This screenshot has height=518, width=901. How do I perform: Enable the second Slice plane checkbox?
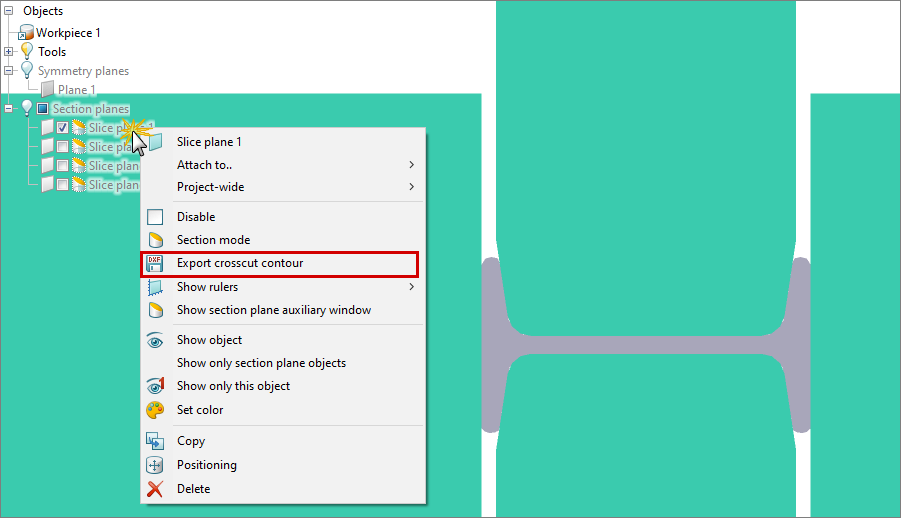pos(62,147)
